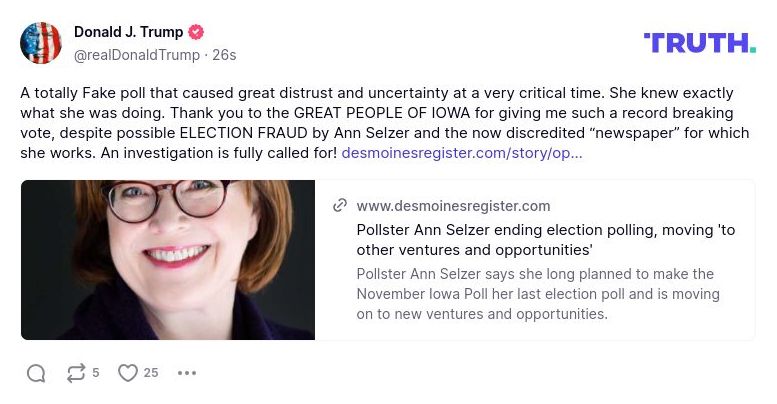Click the ReTruth count of 5
The width and height of the screenshot is (777, 404).
tap(96, 373)
